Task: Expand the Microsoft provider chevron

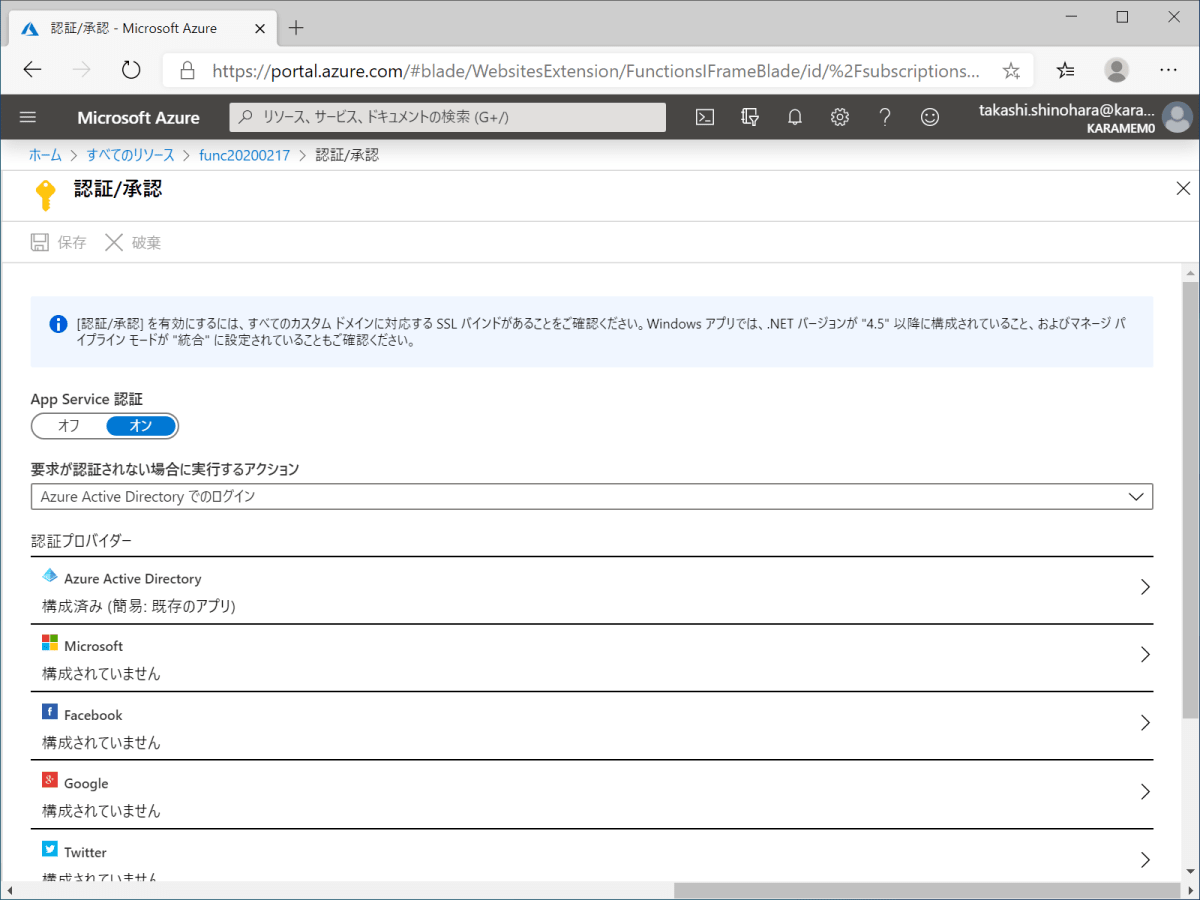Action: (x=1145, y=655)
